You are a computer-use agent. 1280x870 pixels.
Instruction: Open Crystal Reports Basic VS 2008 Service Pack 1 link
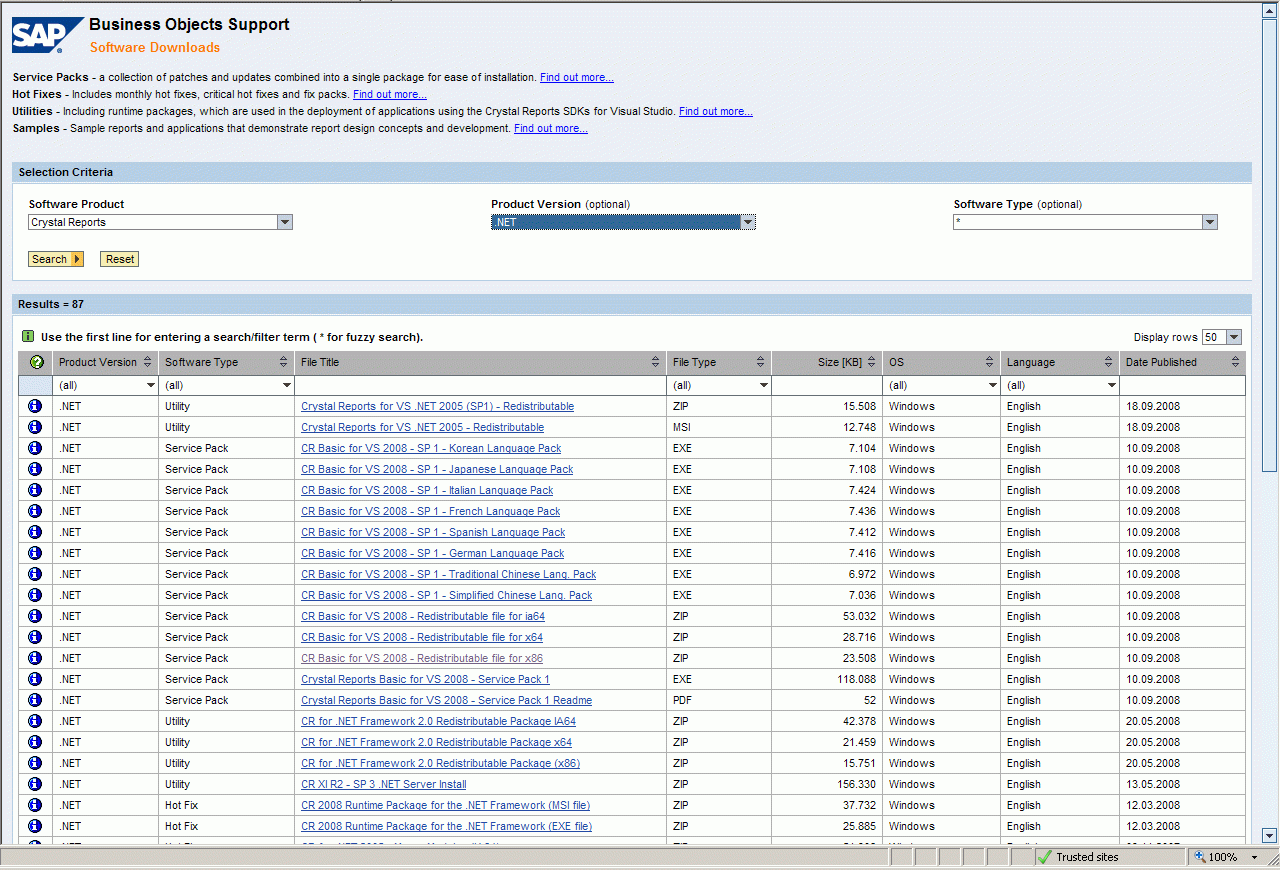425,679
